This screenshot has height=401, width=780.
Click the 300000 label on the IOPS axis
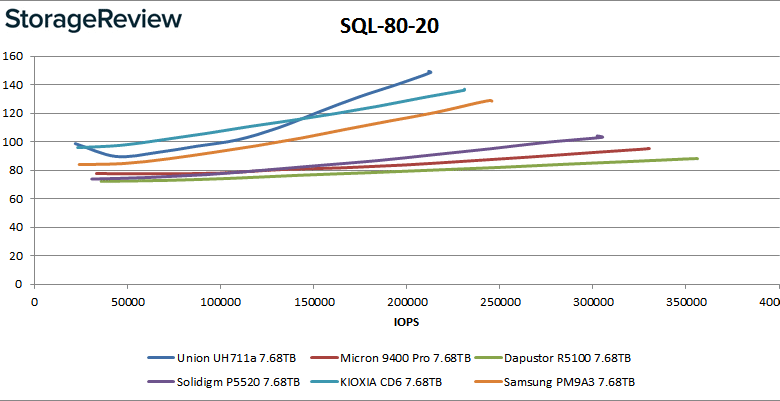[x=592, y=302]
